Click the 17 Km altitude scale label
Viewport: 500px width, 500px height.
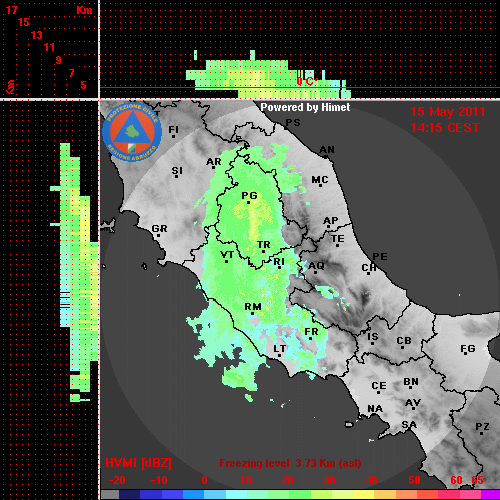(x=11, y=10)
